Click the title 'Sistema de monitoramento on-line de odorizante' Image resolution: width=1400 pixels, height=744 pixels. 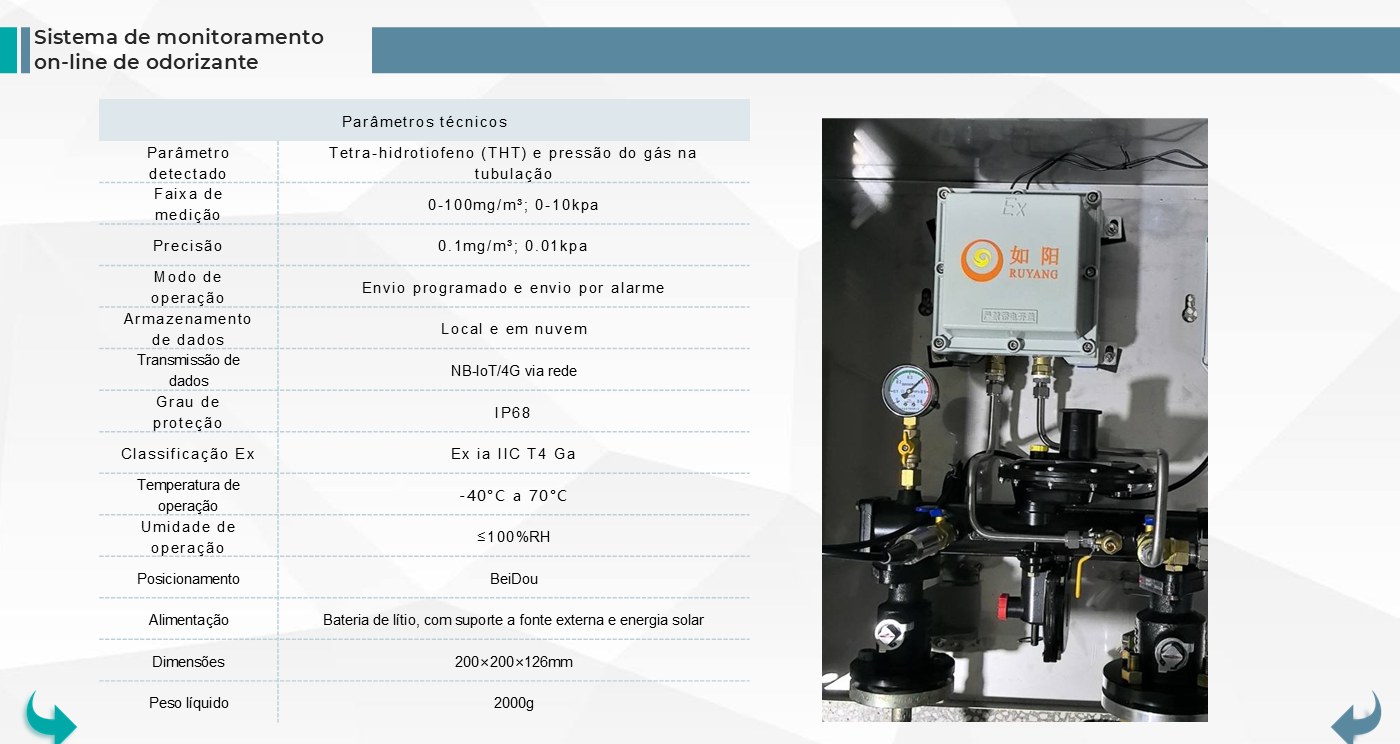coord(179,50)
